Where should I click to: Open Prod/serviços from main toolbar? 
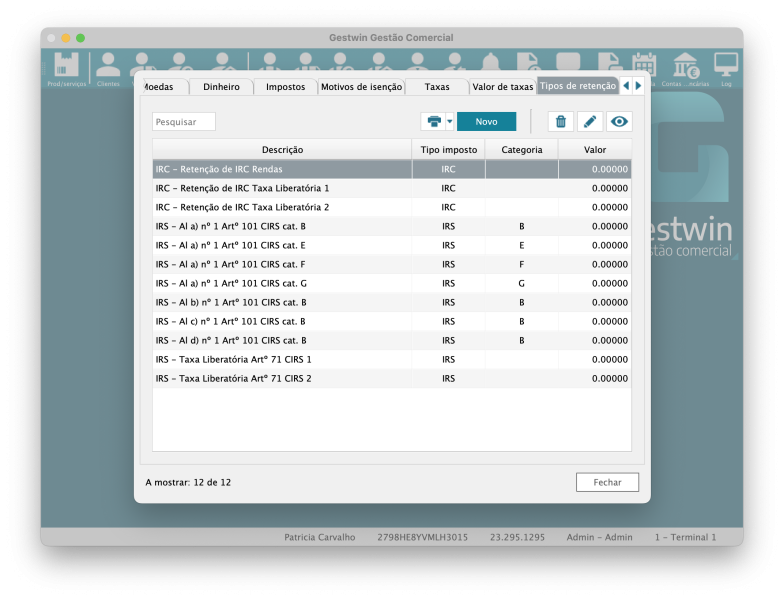tap(67, 68)
